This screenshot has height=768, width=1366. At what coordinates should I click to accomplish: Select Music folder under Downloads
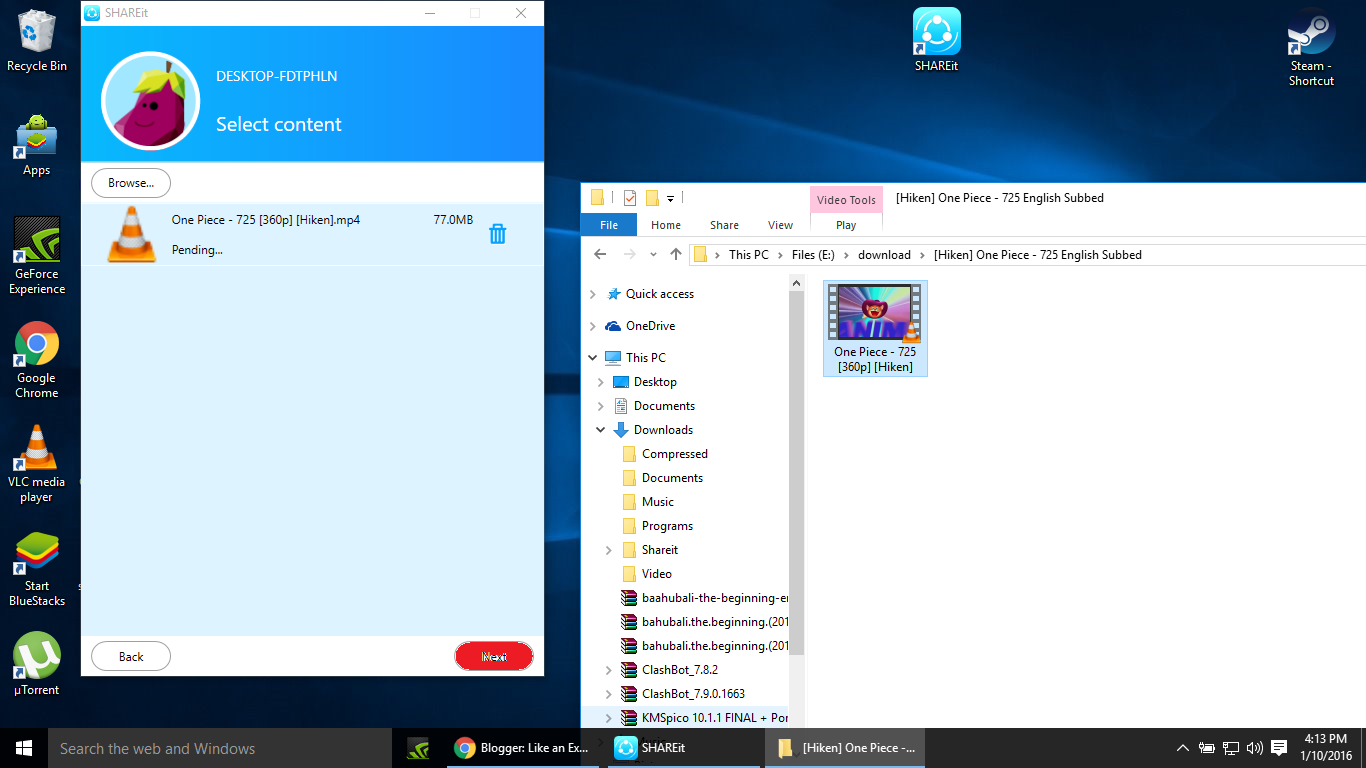(658, 502)
